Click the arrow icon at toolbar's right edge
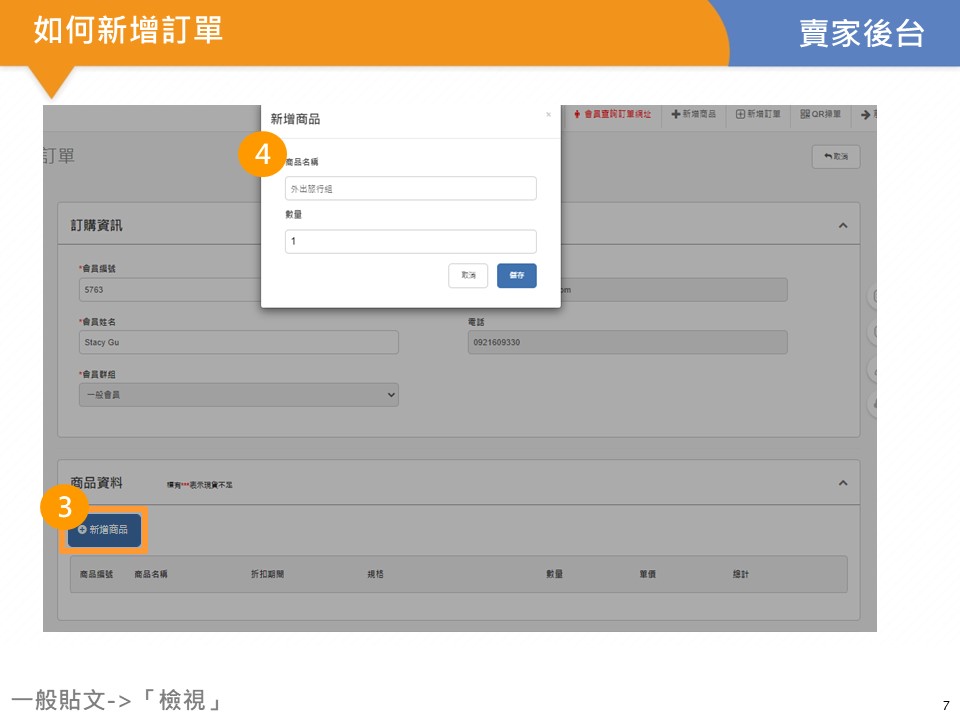Image resolution: width=960 pixels, height=720 pixels. [x=866, y=115]
